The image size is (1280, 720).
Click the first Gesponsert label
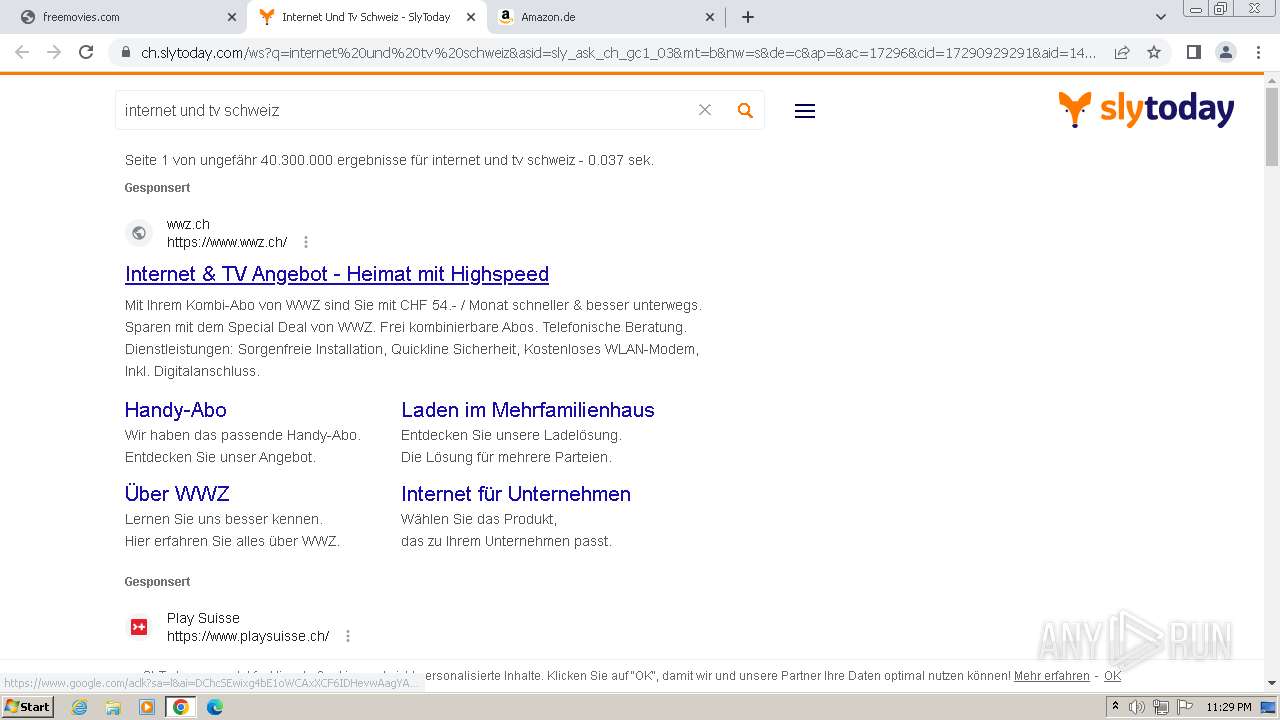tap(157, 188)
